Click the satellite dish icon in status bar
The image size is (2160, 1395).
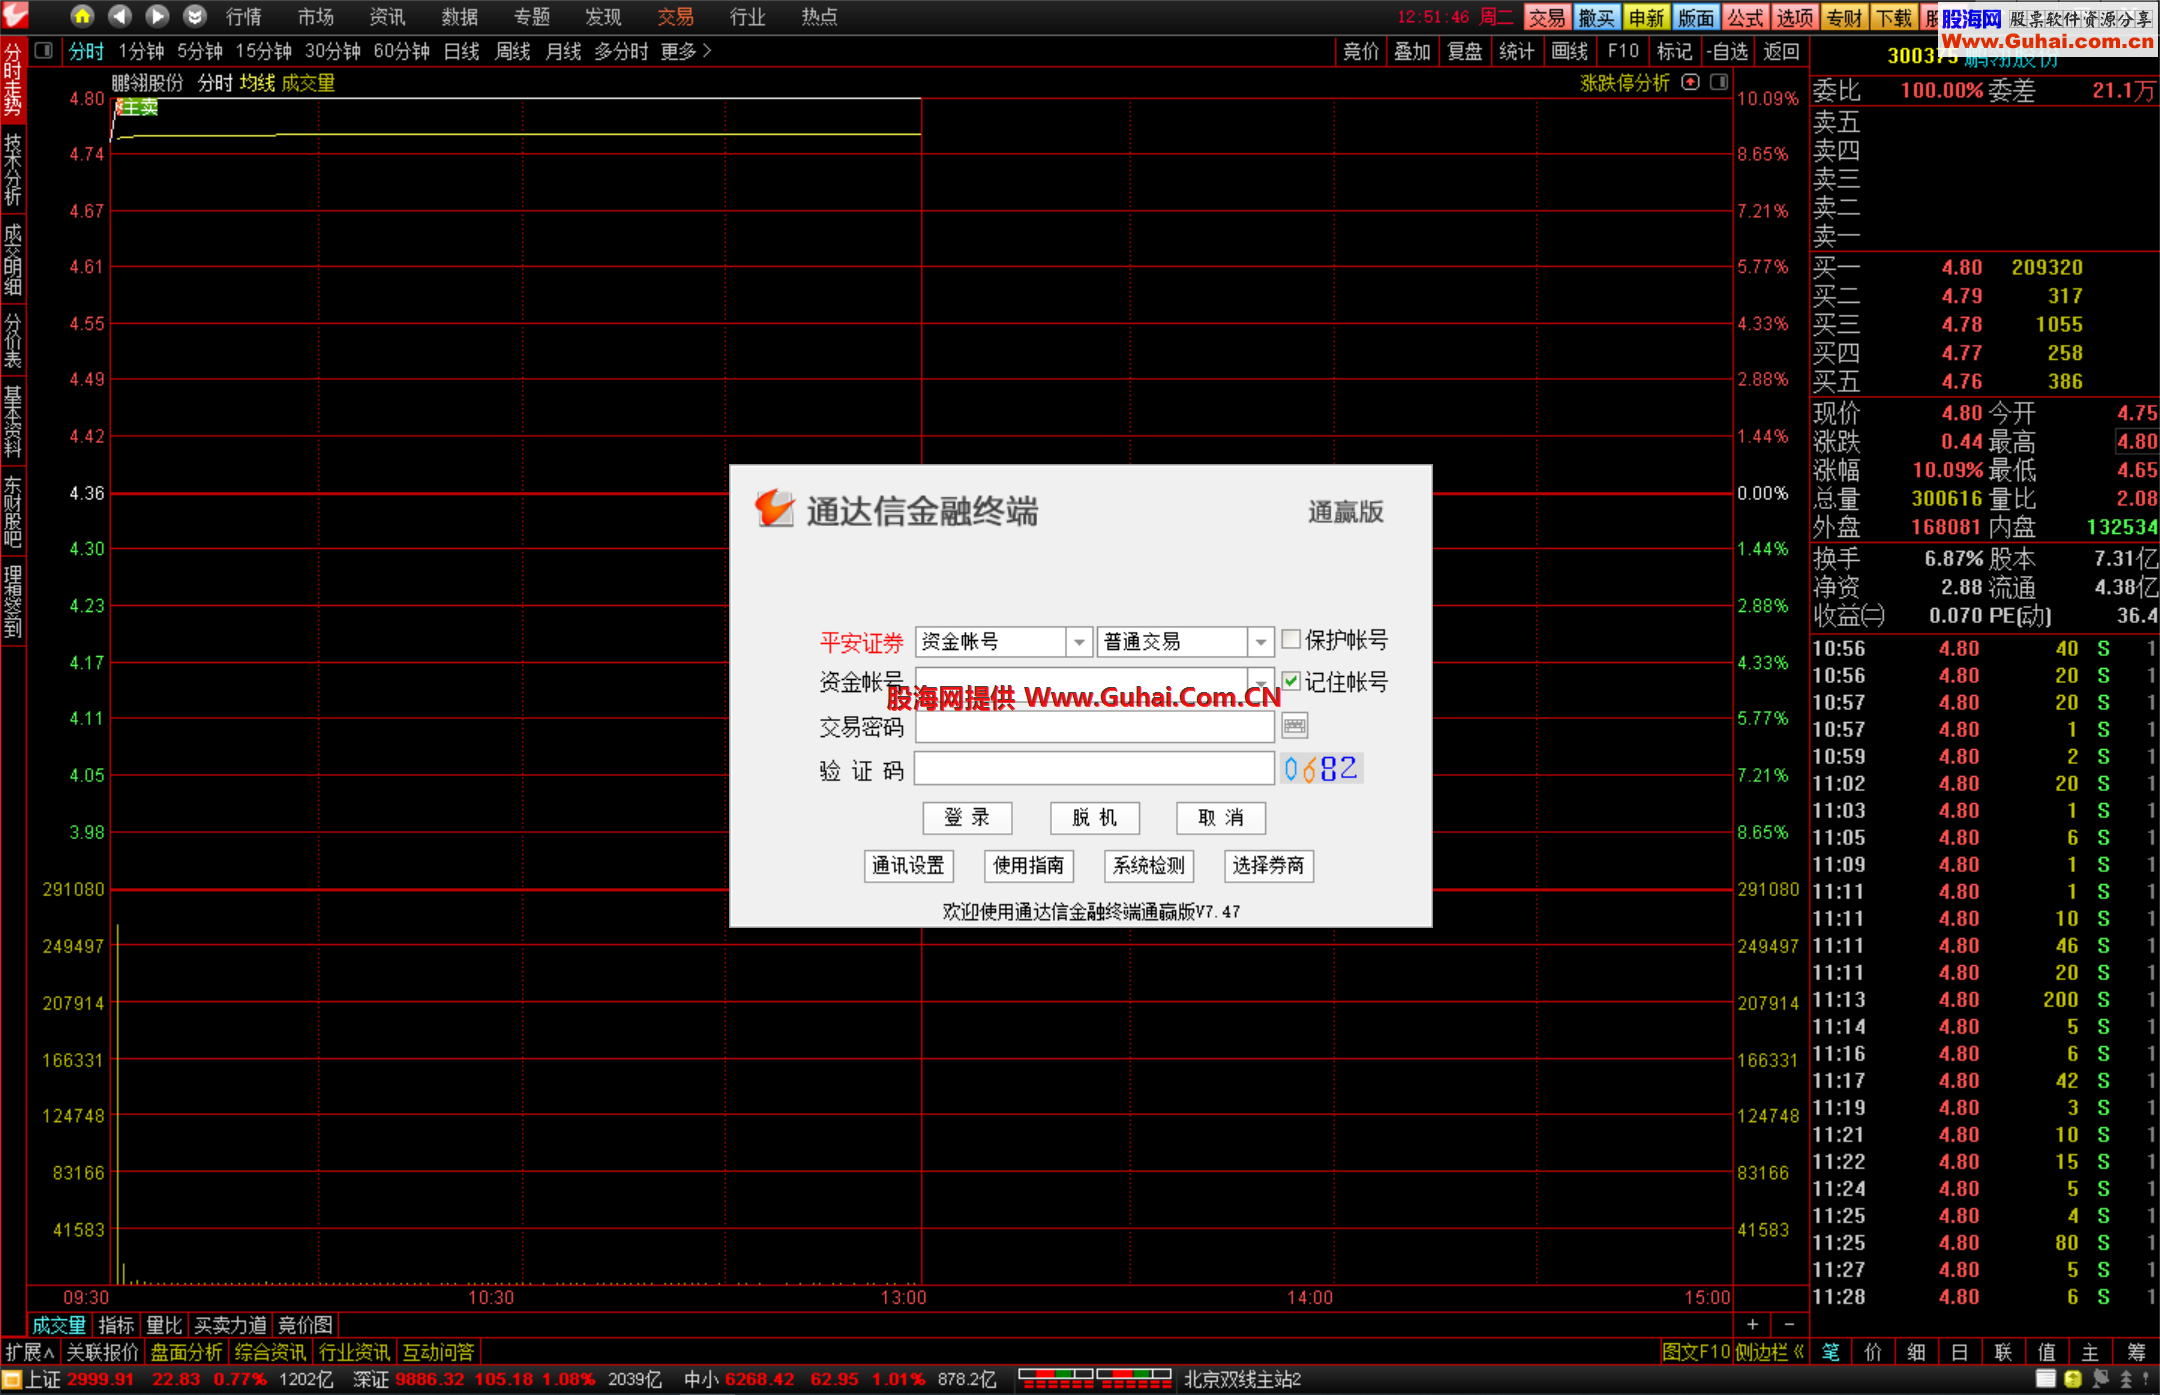click(x=2100, y=1379)
